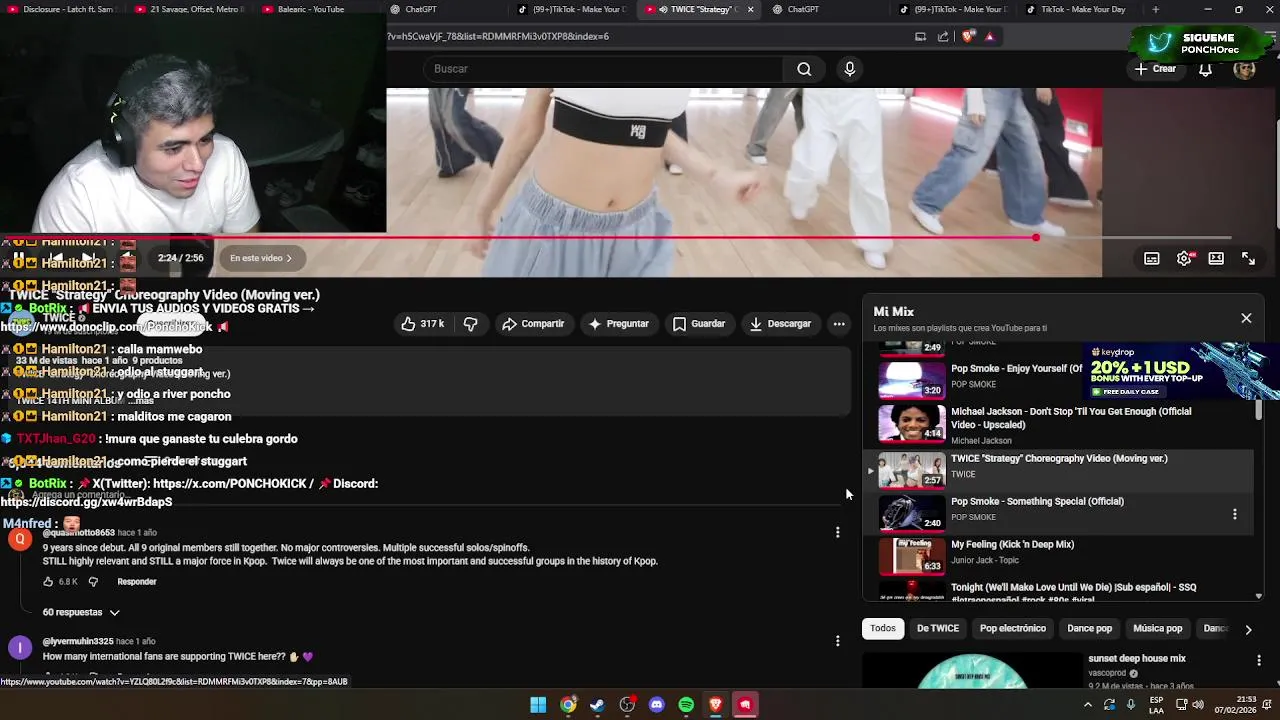This screenshot has height=720, width=1280.
Task: Click the Crear create button
Action: point(1155,69)
